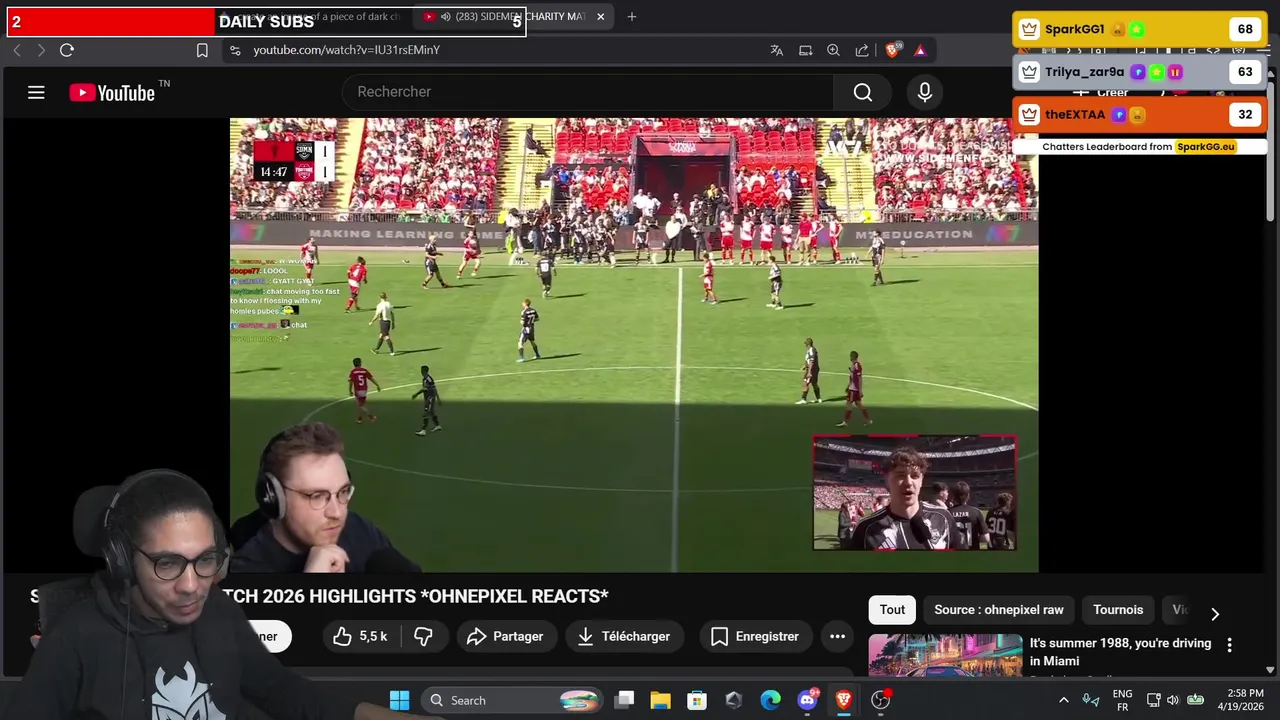The image size is (1280, 720).
Task: Click Trilya_zar9a leaderboard entry
Action: [1140, 72]
